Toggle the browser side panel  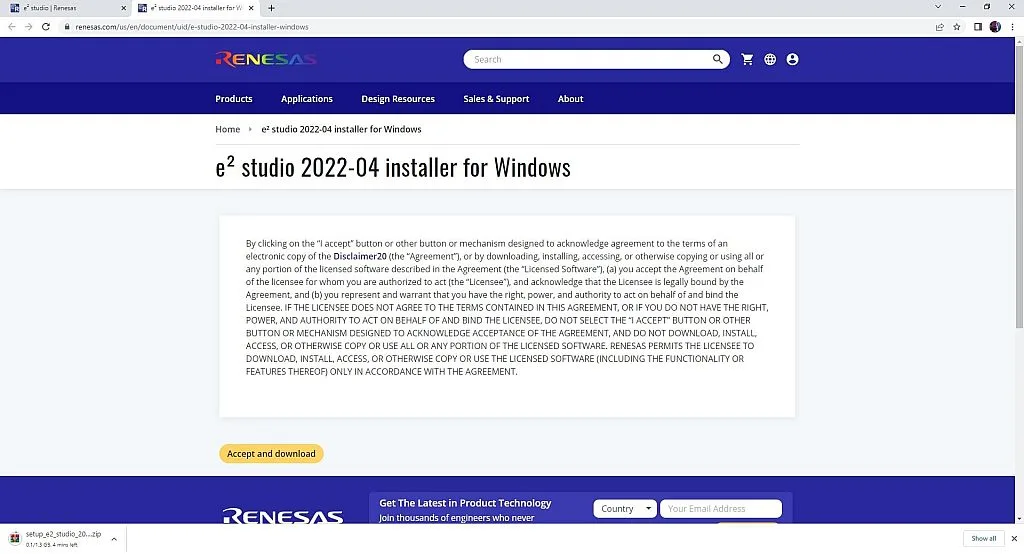coord(978,27)
